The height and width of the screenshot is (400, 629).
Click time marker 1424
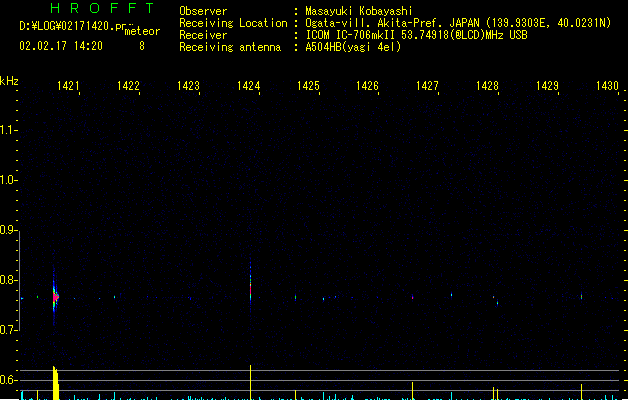point(248,86)
